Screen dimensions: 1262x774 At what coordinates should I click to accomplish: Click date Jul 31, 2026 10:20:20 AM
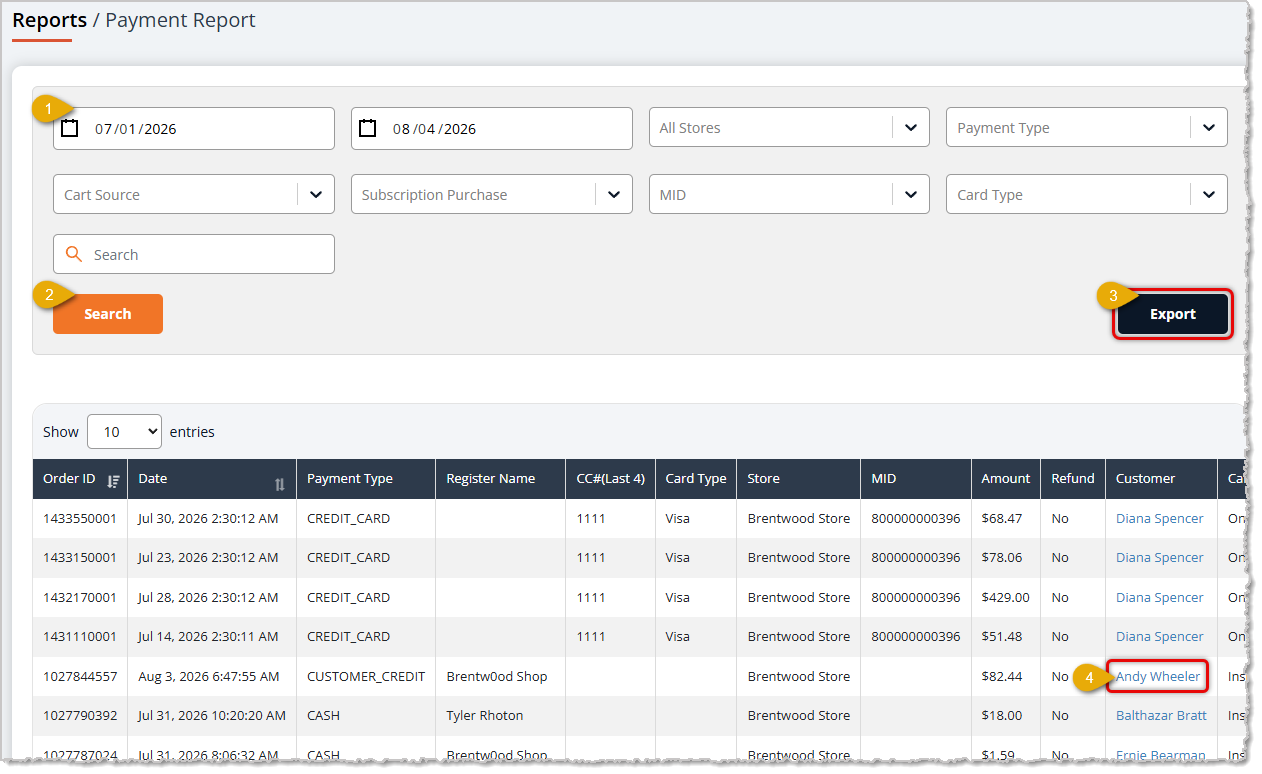click(212, 715)
